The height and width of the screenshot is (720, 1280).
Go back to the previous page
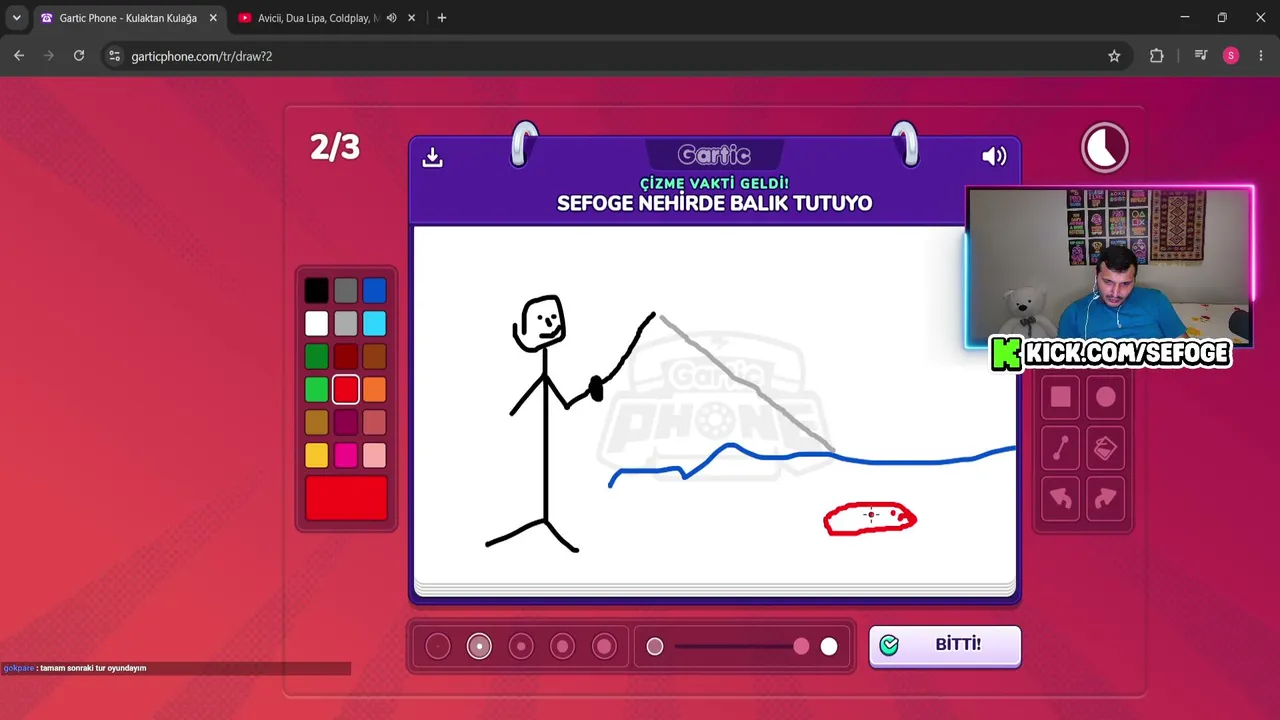(x=19, y=56)
